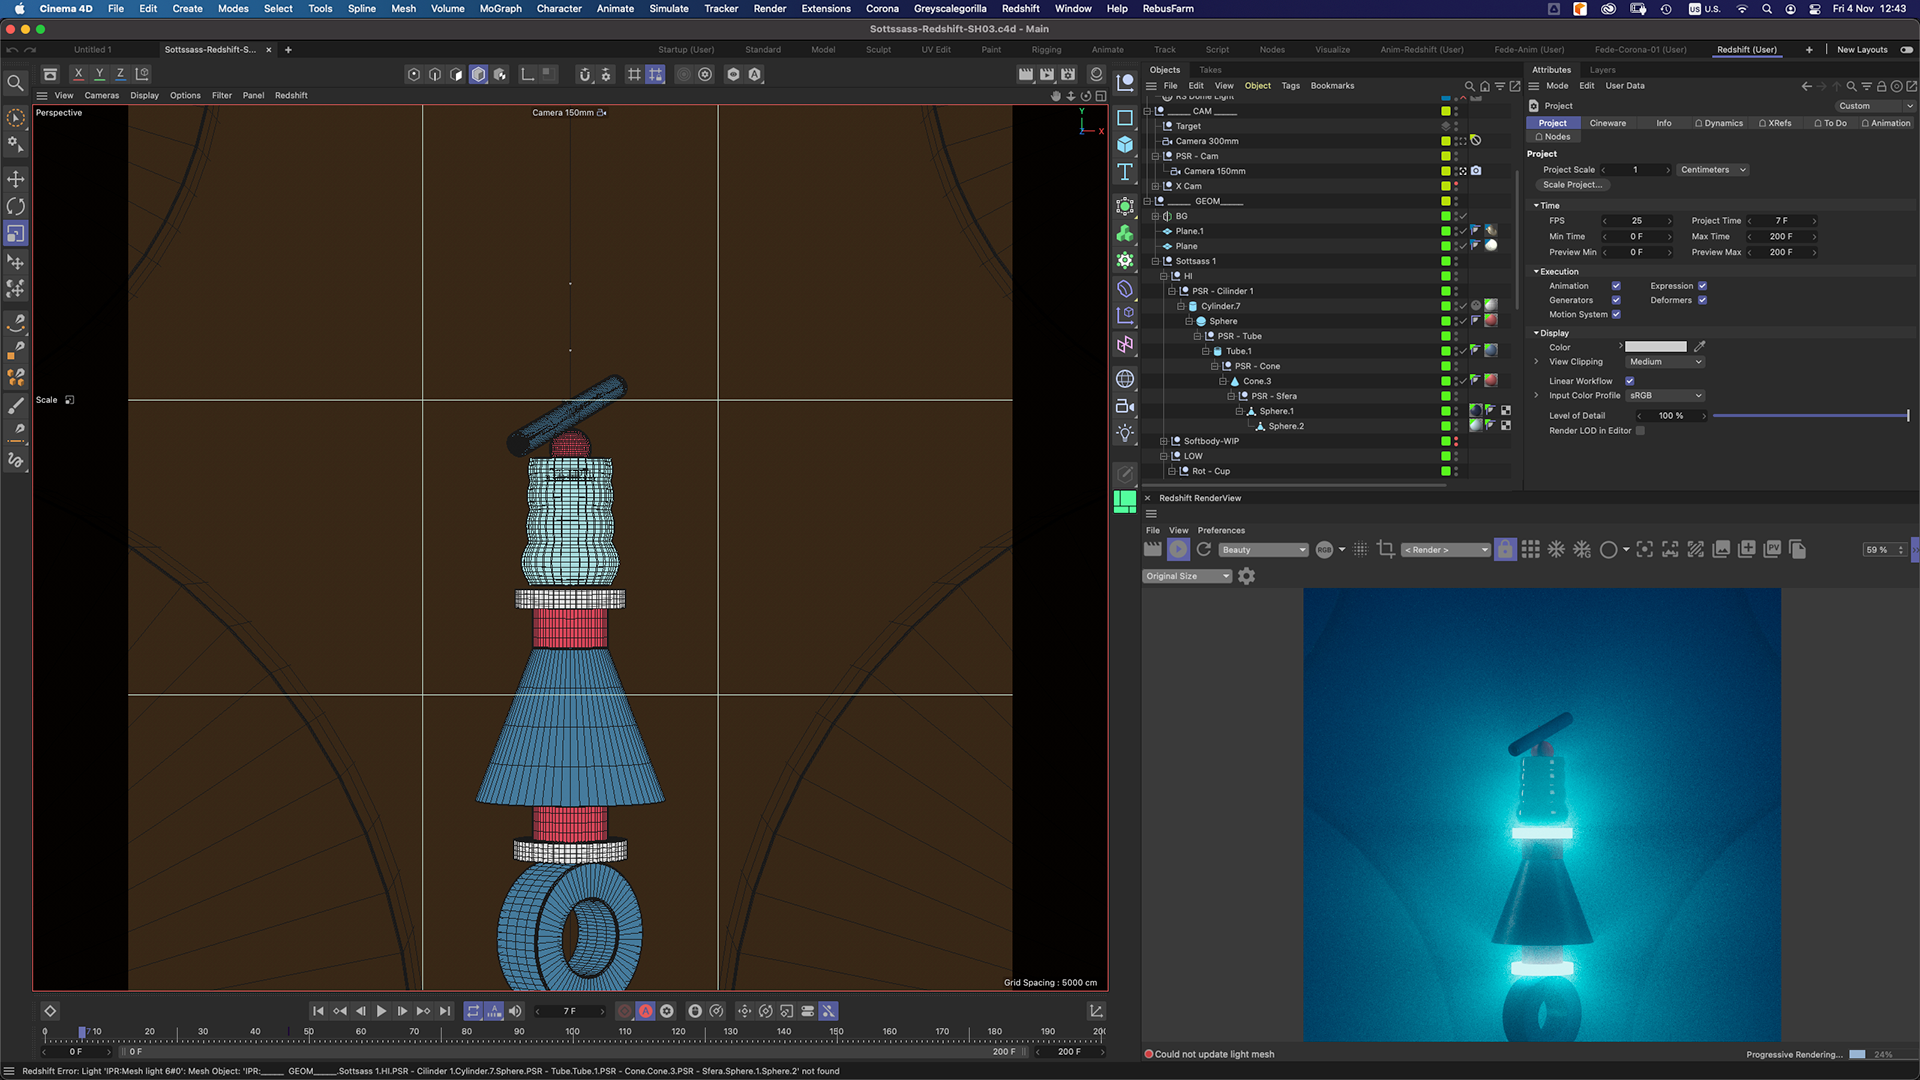Image resolution: width=1920 pixels, height=1080 pixels.
Task: Click the crop region icon in RenderView
Action: point(1385,549)
